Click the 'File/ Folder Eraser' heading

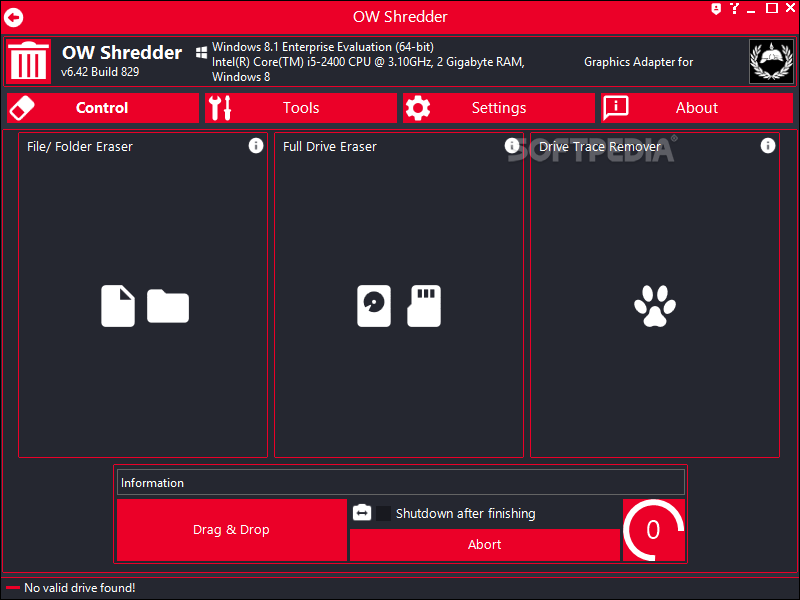coord(80,147)
